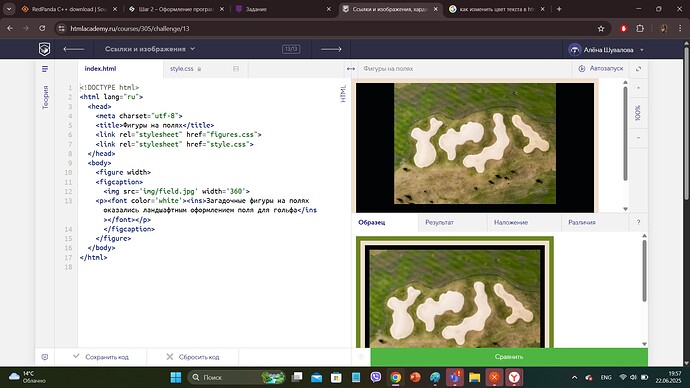The height and width of the screenshot is (388, 690).
Task: Open help question mark in compare panel
Action: pos(639,223)
